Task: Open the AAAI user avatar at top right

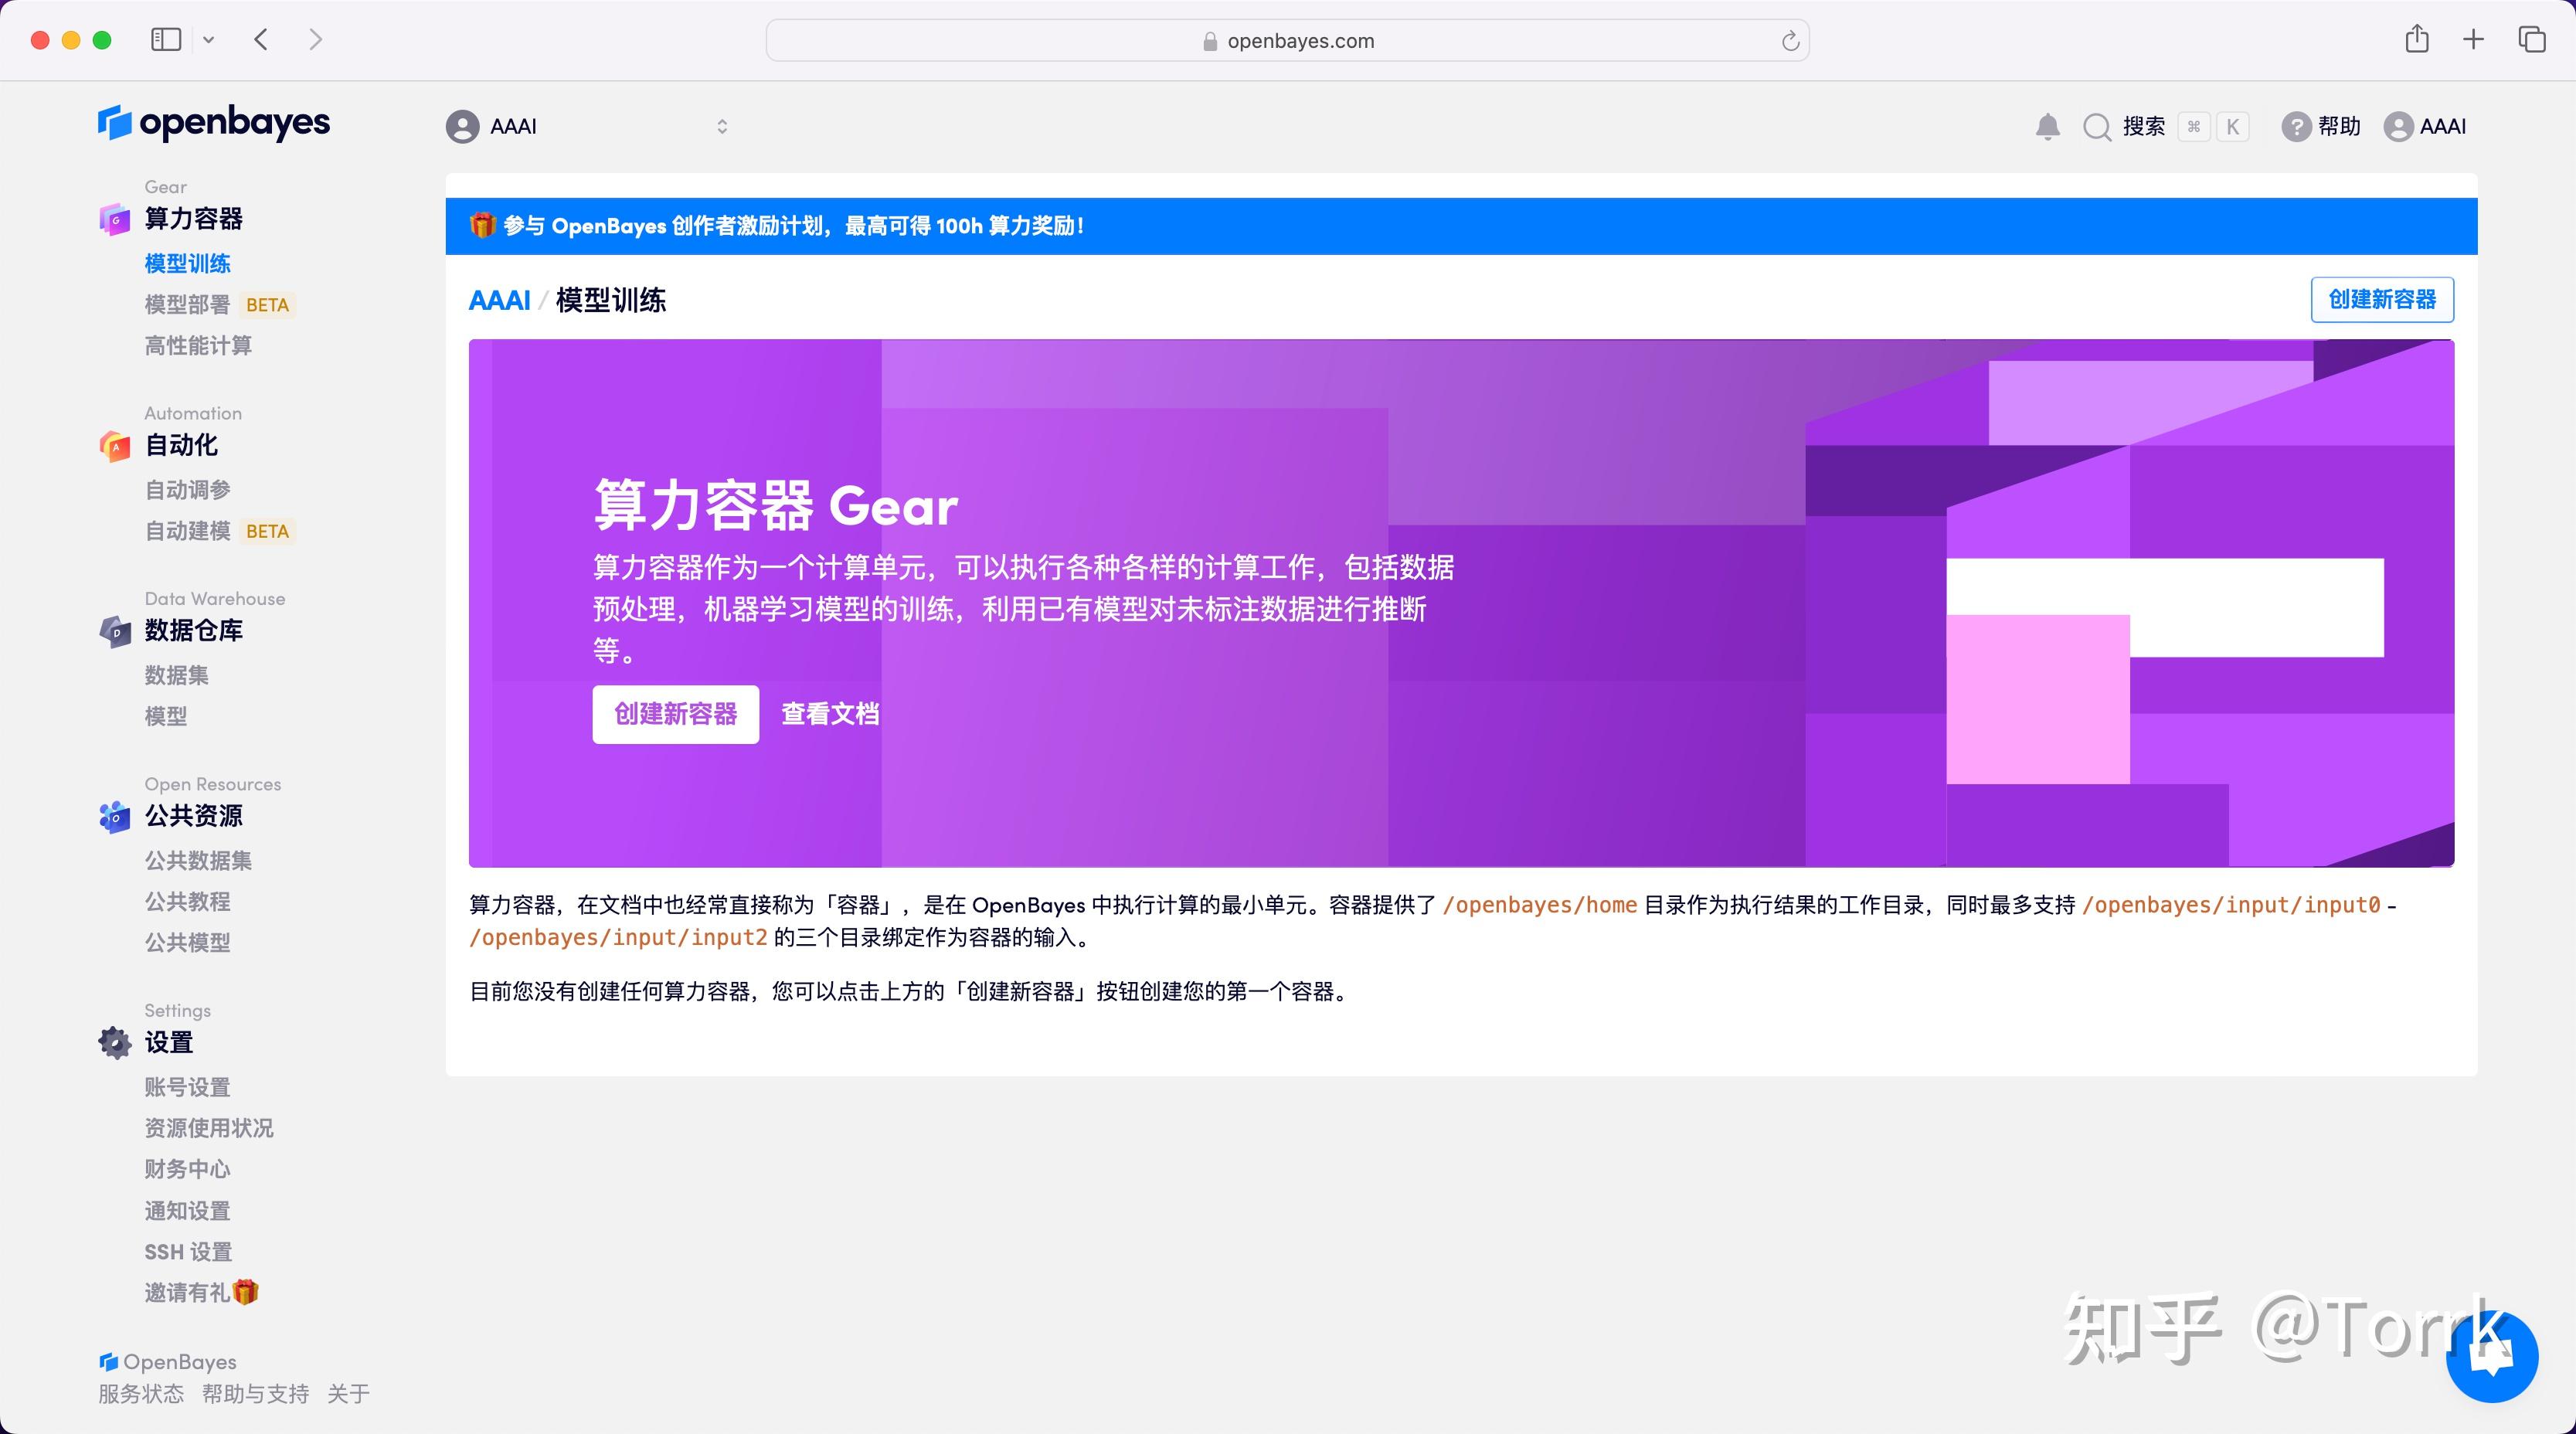Action: [2398, 127]
